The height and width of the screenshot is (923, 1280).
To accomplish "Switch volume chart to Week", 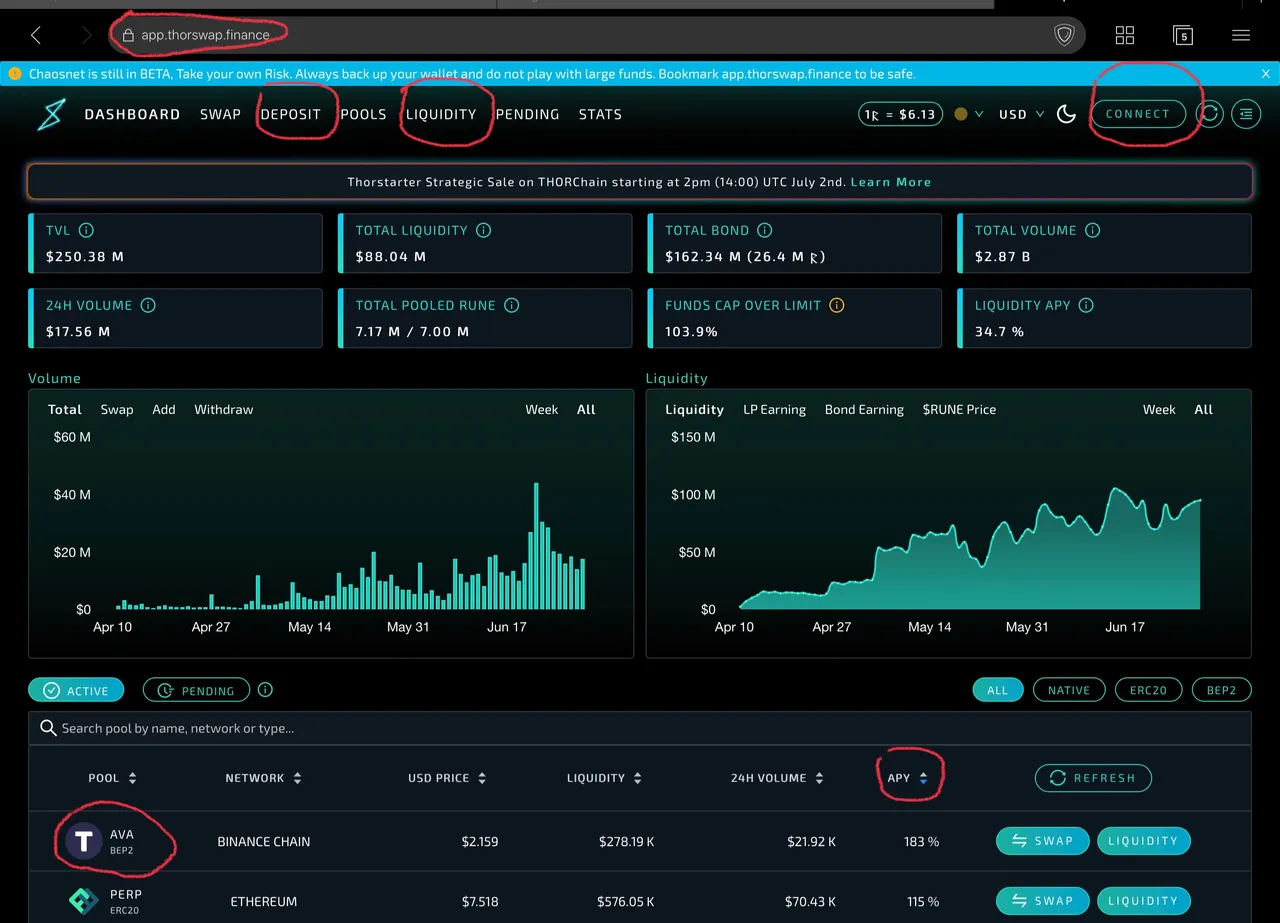I will (542, 409).
